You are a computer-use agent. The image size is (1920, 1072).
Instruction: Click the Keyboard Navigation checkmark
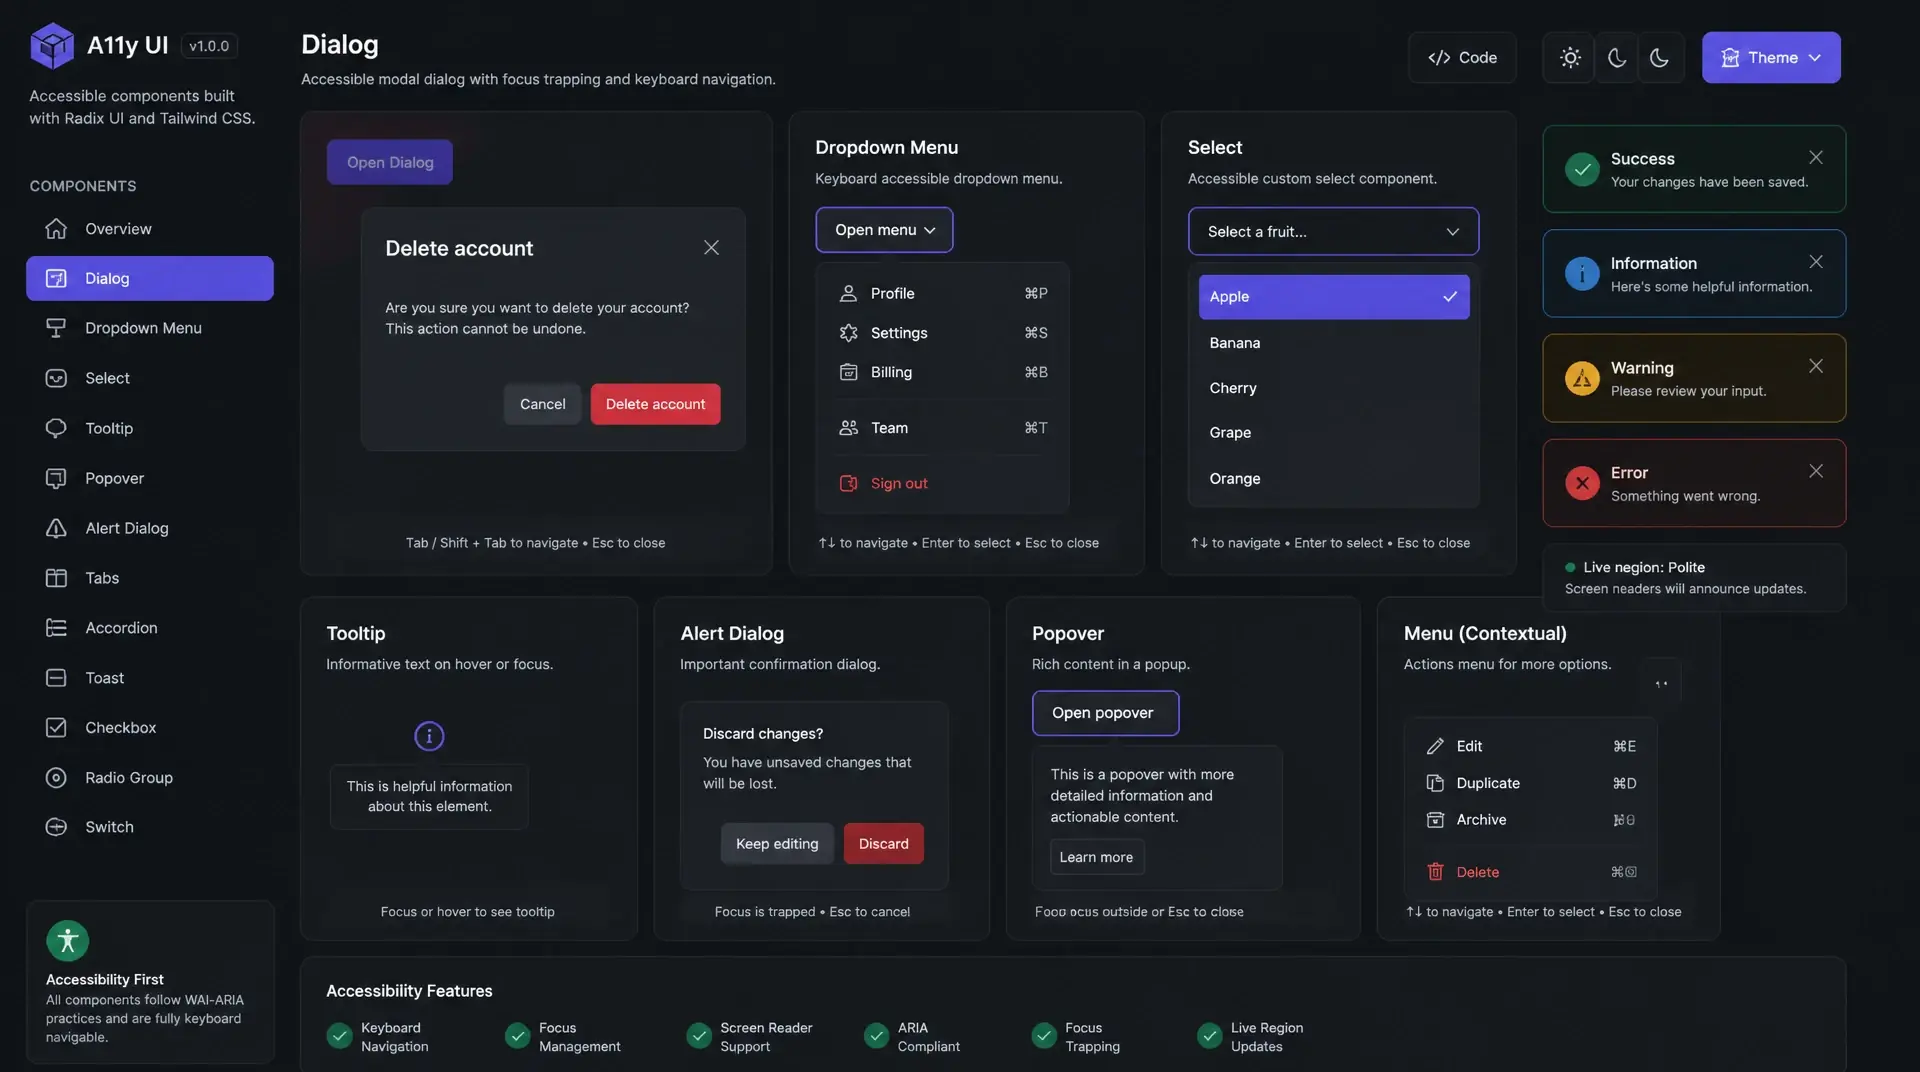coord(339,1036)
